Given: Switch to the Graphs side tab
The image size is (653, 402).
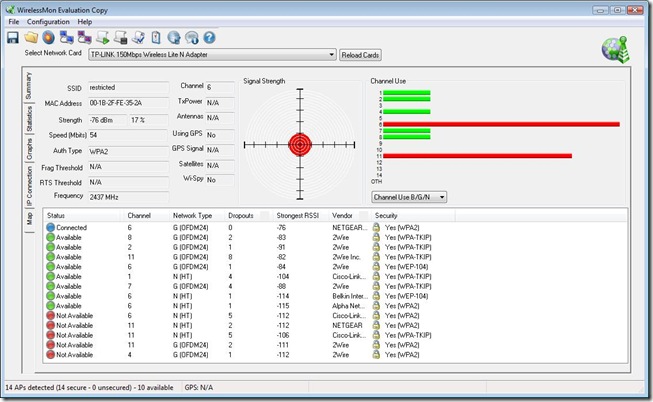Looking at the screenshot, I should click(30, 149).
